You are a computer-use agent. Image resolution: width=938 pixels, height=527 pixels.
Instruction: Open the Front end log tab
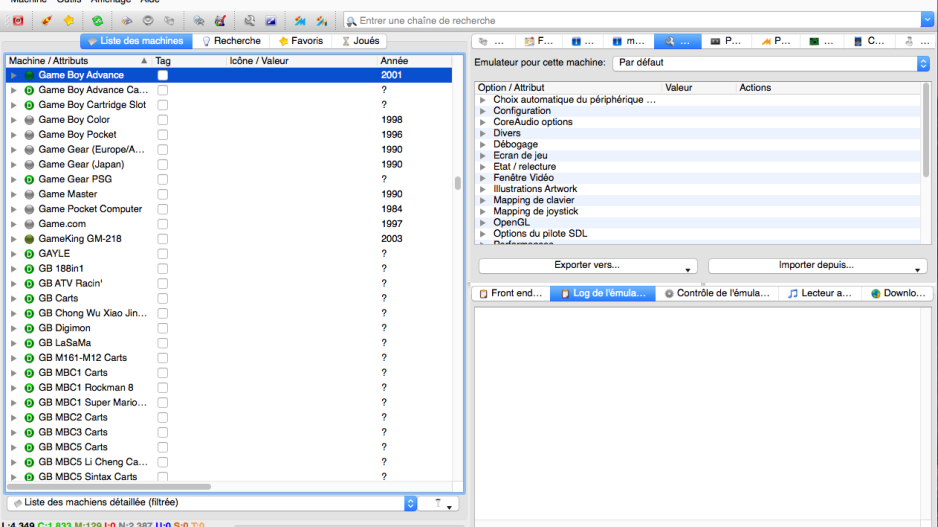tap(510, 293)
